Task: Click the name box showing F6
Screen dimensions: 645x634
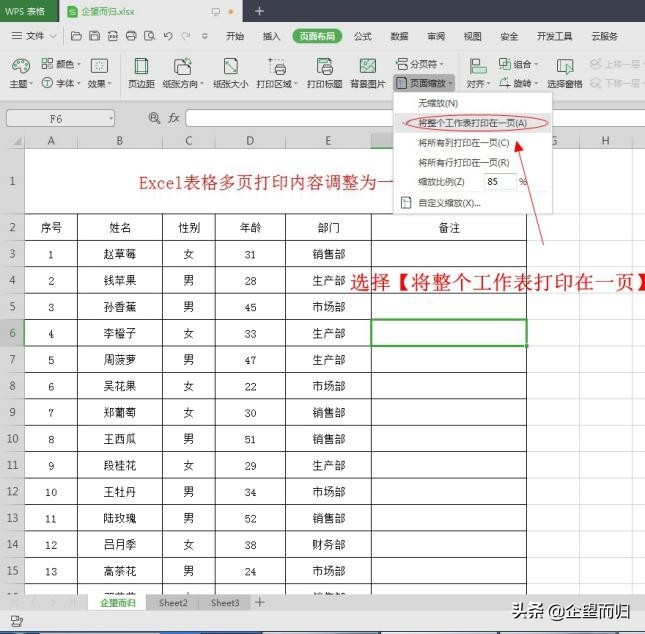Action: pyautogui.click(x=60, y=118)
